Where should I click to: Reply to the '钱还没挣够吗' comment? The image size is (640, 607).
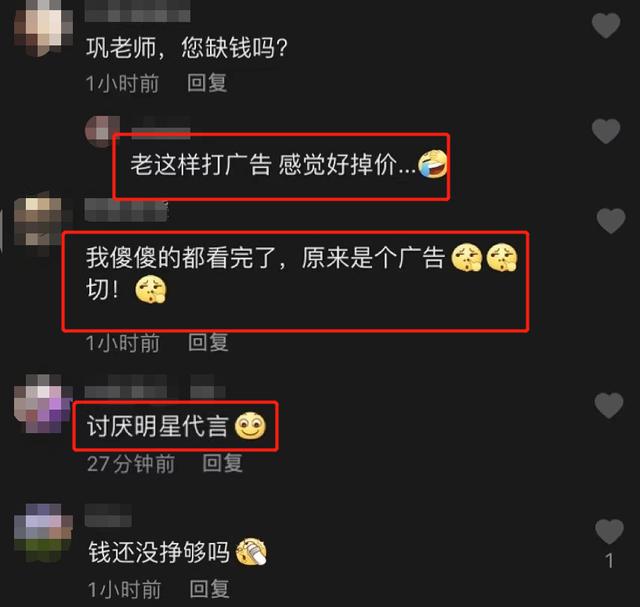[209, 589]
